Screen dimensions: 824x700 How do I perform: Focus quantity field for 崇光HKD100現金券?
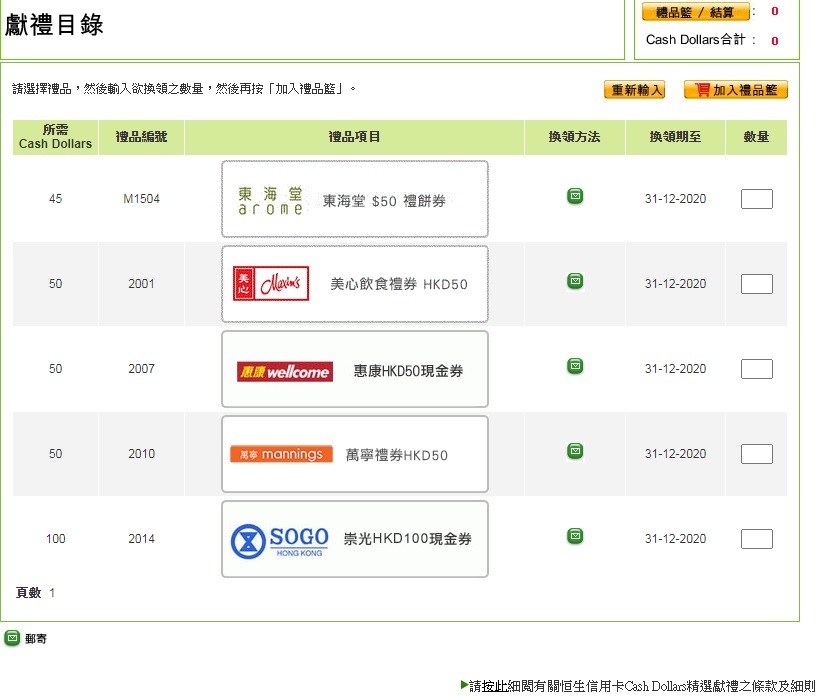(x=756, y=539)
